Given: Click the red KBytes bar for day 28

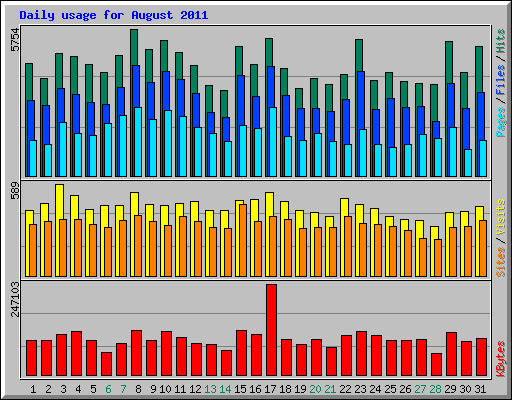Looking at the screenshot, I should tap(436, 364).
